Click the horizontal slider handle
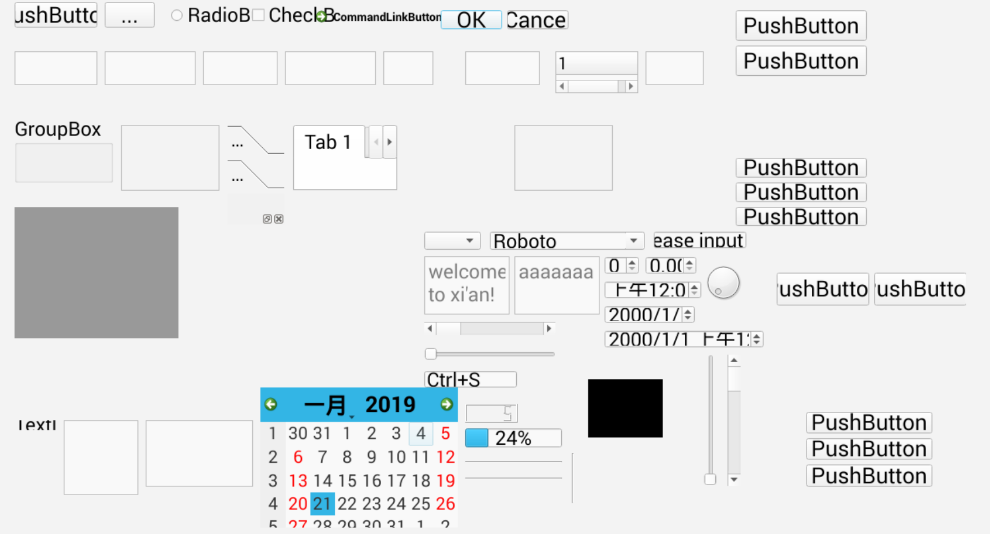The height and width of the screenshot is (534, 990). point(431,353)
